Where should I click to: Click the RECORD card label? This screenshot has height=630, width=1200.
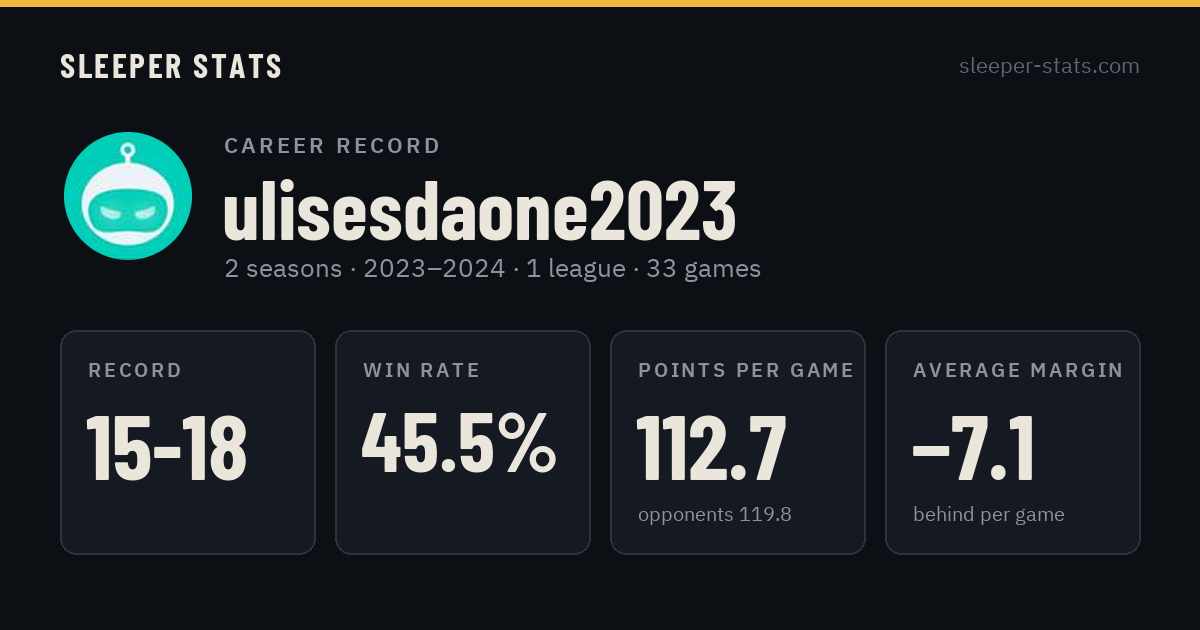[x=135, y=371]
